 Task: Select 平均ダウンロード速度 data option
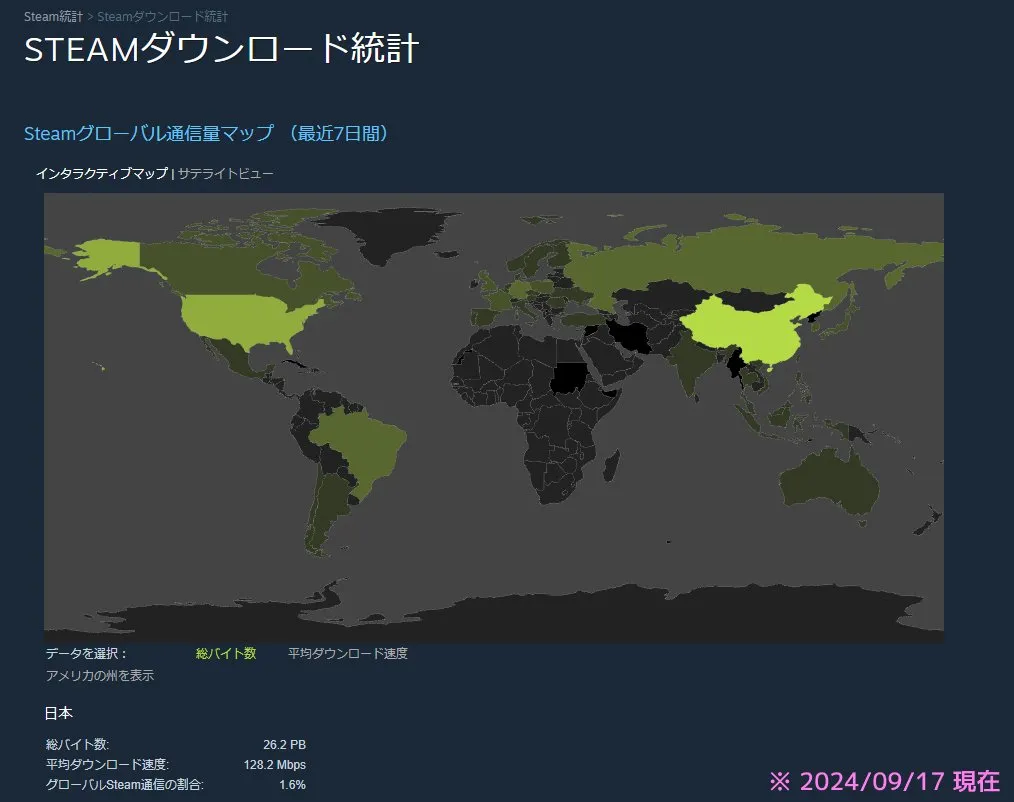tap(348, 653)
